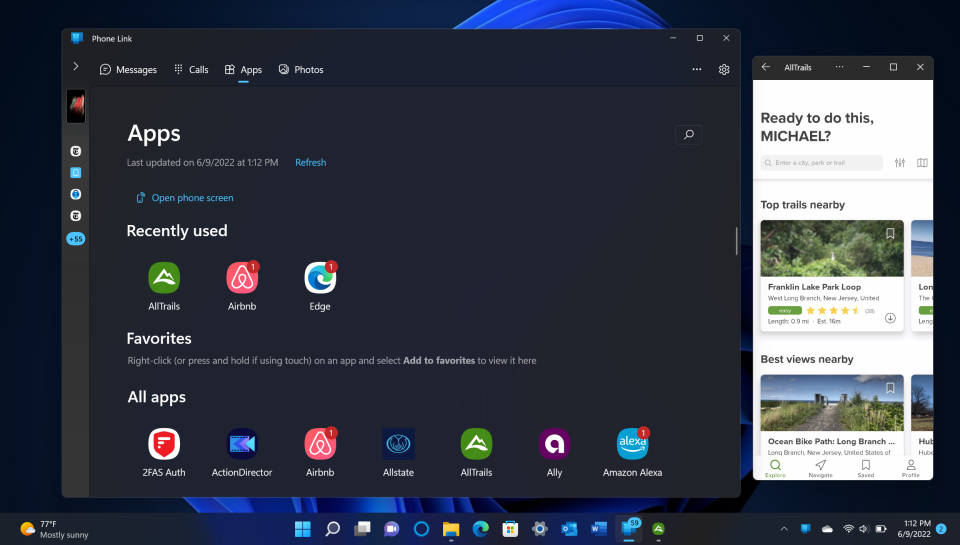960x545 pixels.
Task: Click the phone thumbnail in sidebar
Action: click(x=76, y=106)
